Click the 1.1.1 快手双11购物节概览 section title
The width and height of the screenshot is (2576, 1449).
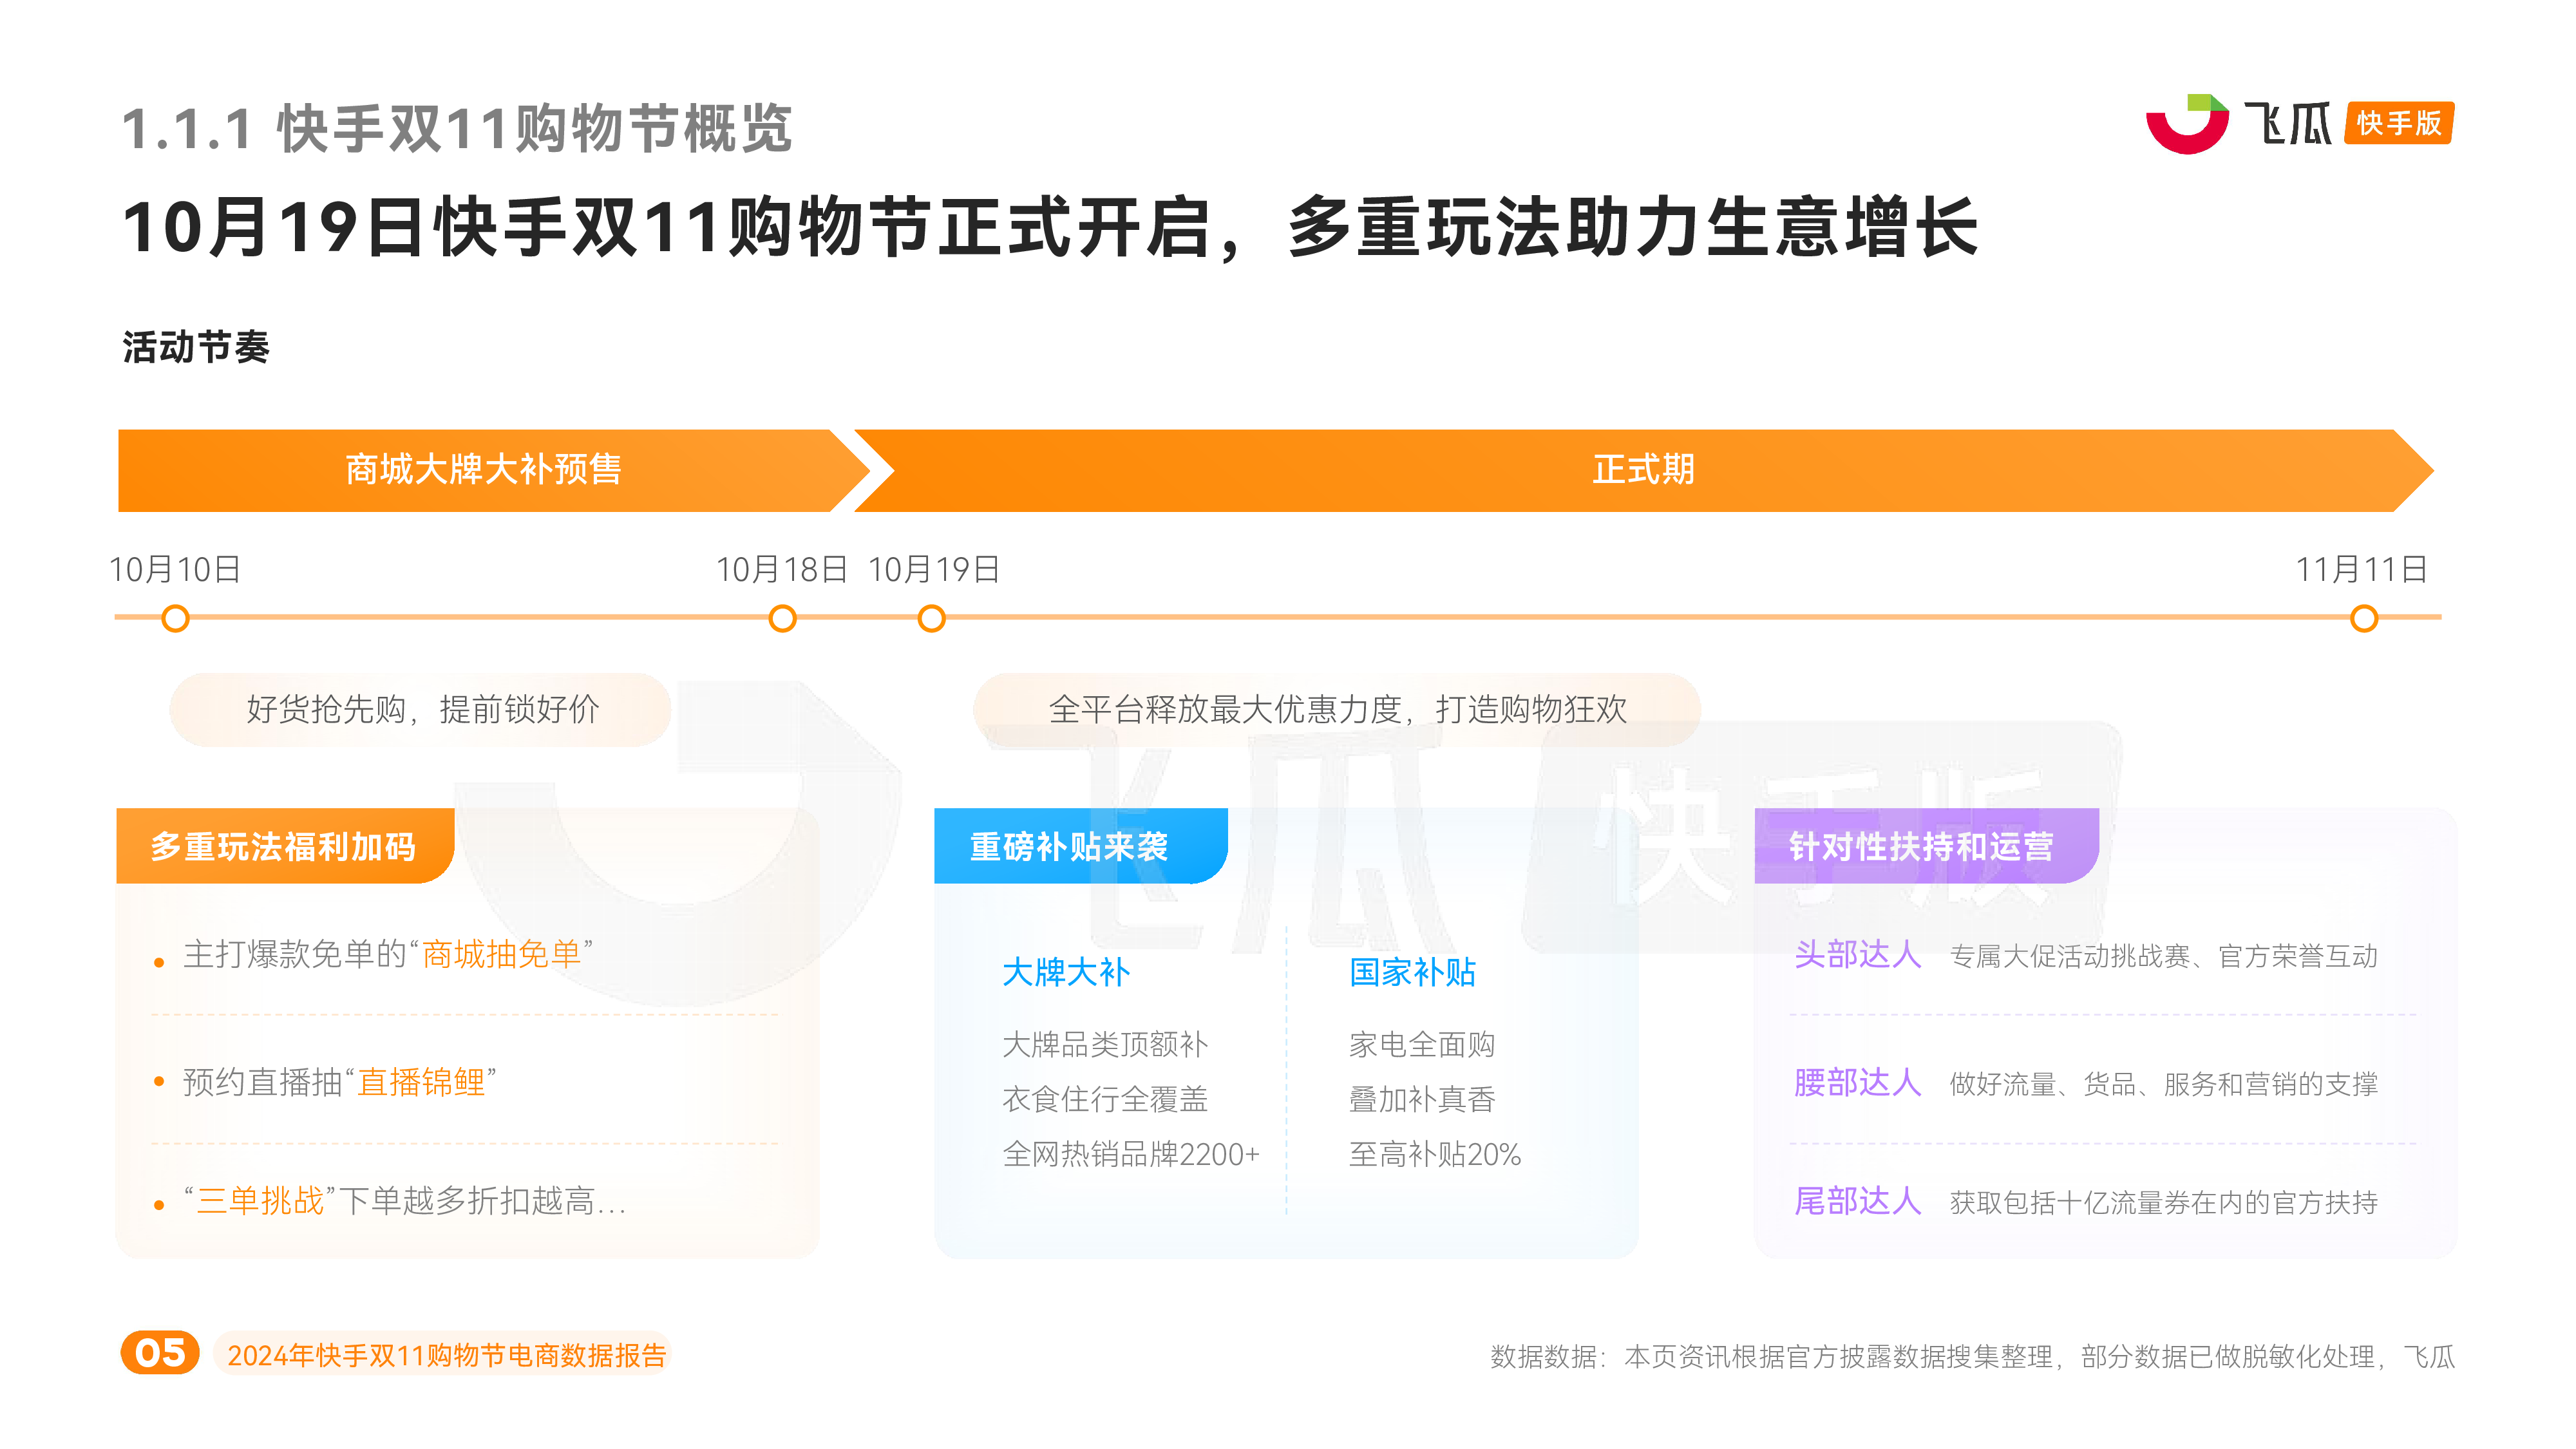(x=457, y=129)
